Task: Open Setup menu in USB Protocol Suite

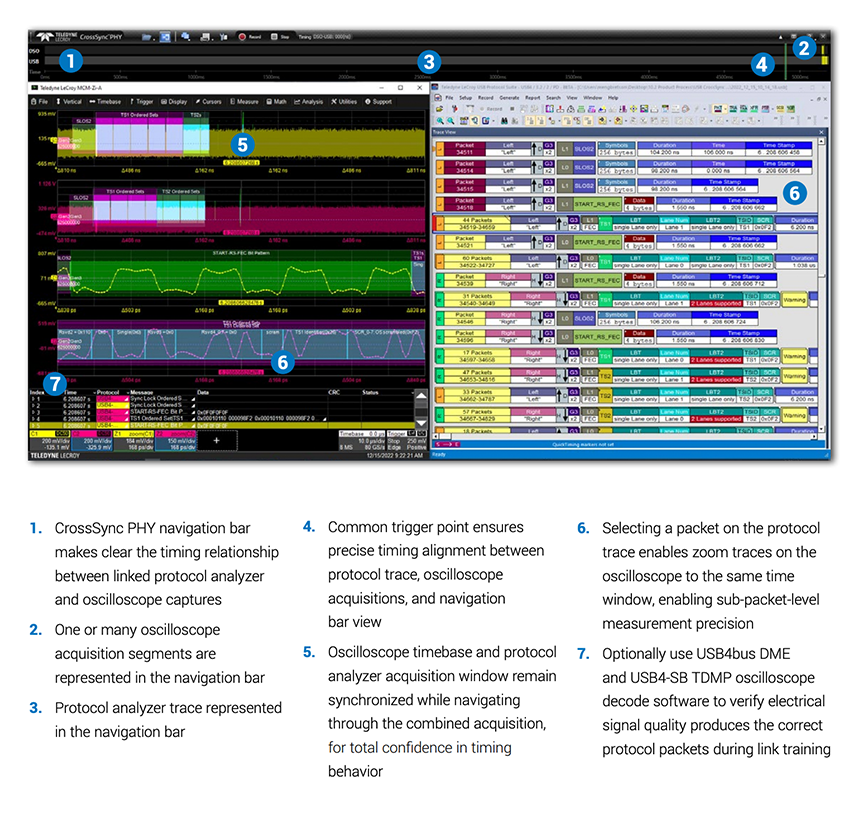Action: pyautogui.click(x=466, y=98)
